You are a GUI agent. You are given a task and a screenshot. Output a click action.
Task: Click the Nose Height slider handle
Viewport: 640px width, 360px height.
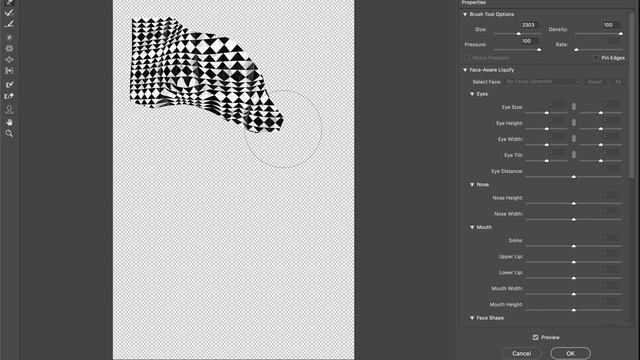click(573, 203)
